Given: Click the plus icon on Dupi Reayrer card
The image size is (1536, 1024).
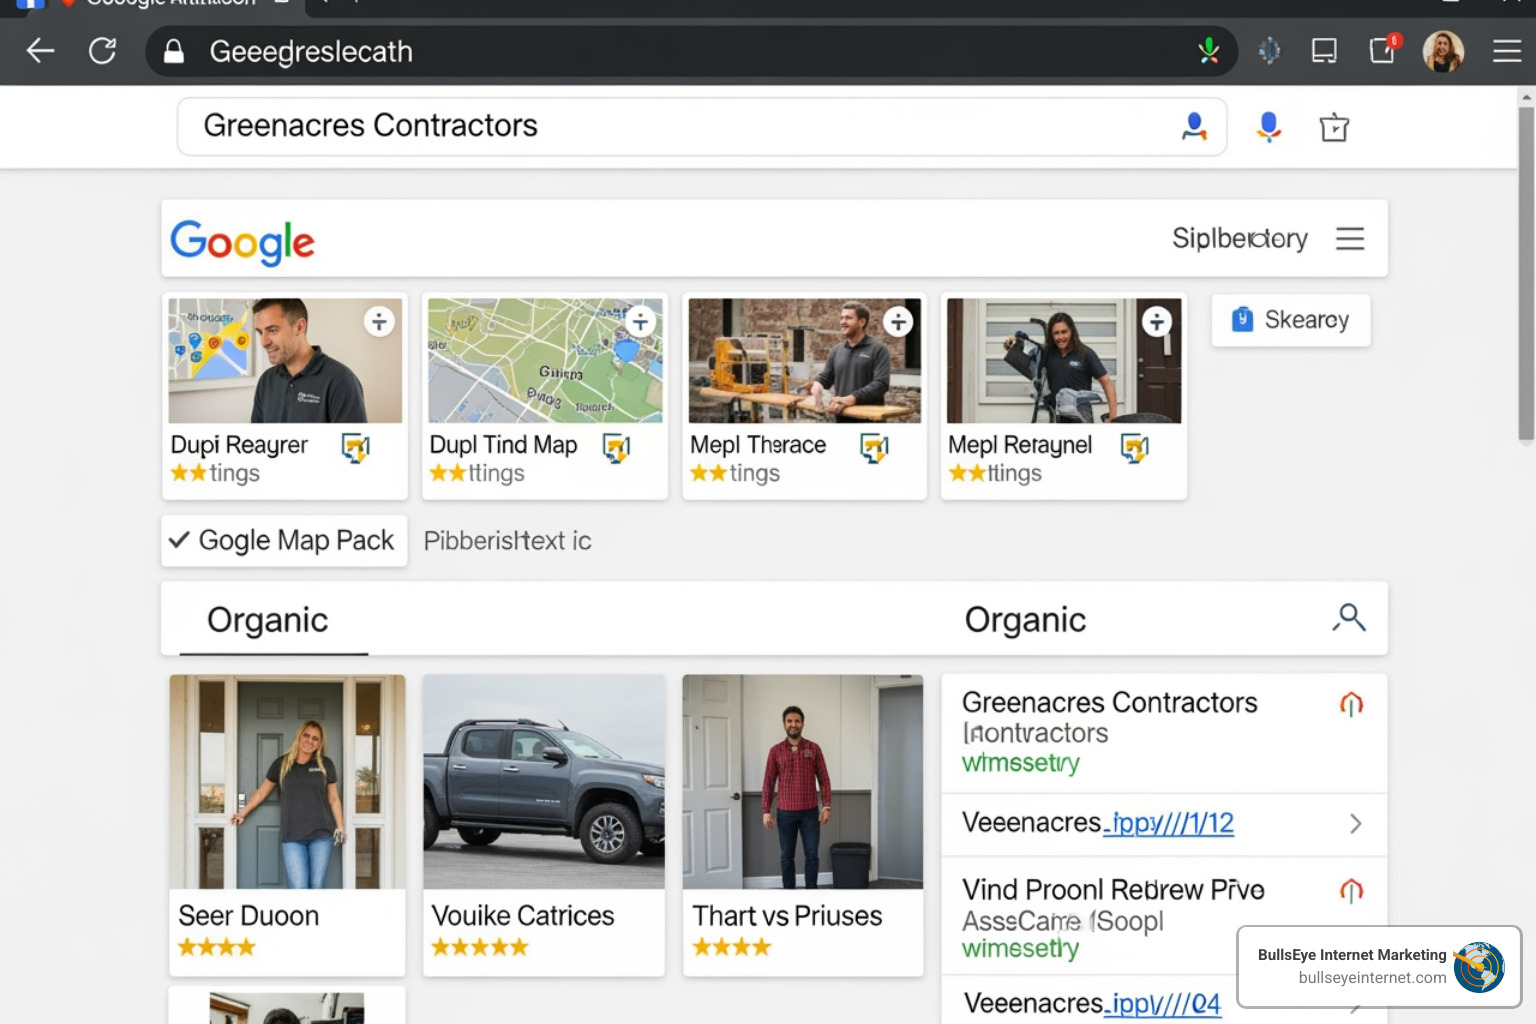Looking at the screenshot, I should click(379, 321).
